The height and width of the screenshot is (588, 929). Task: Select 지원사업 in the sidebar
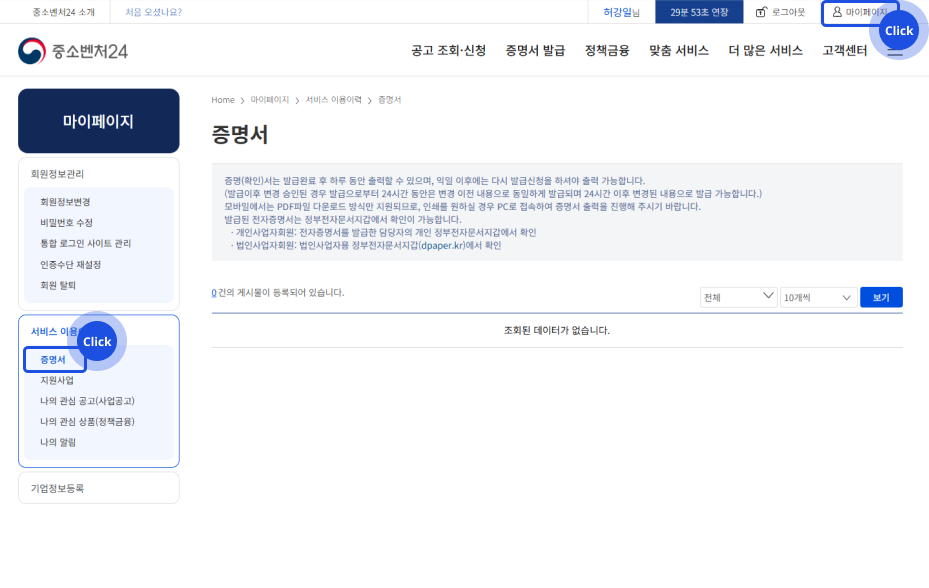click(56, 380)
